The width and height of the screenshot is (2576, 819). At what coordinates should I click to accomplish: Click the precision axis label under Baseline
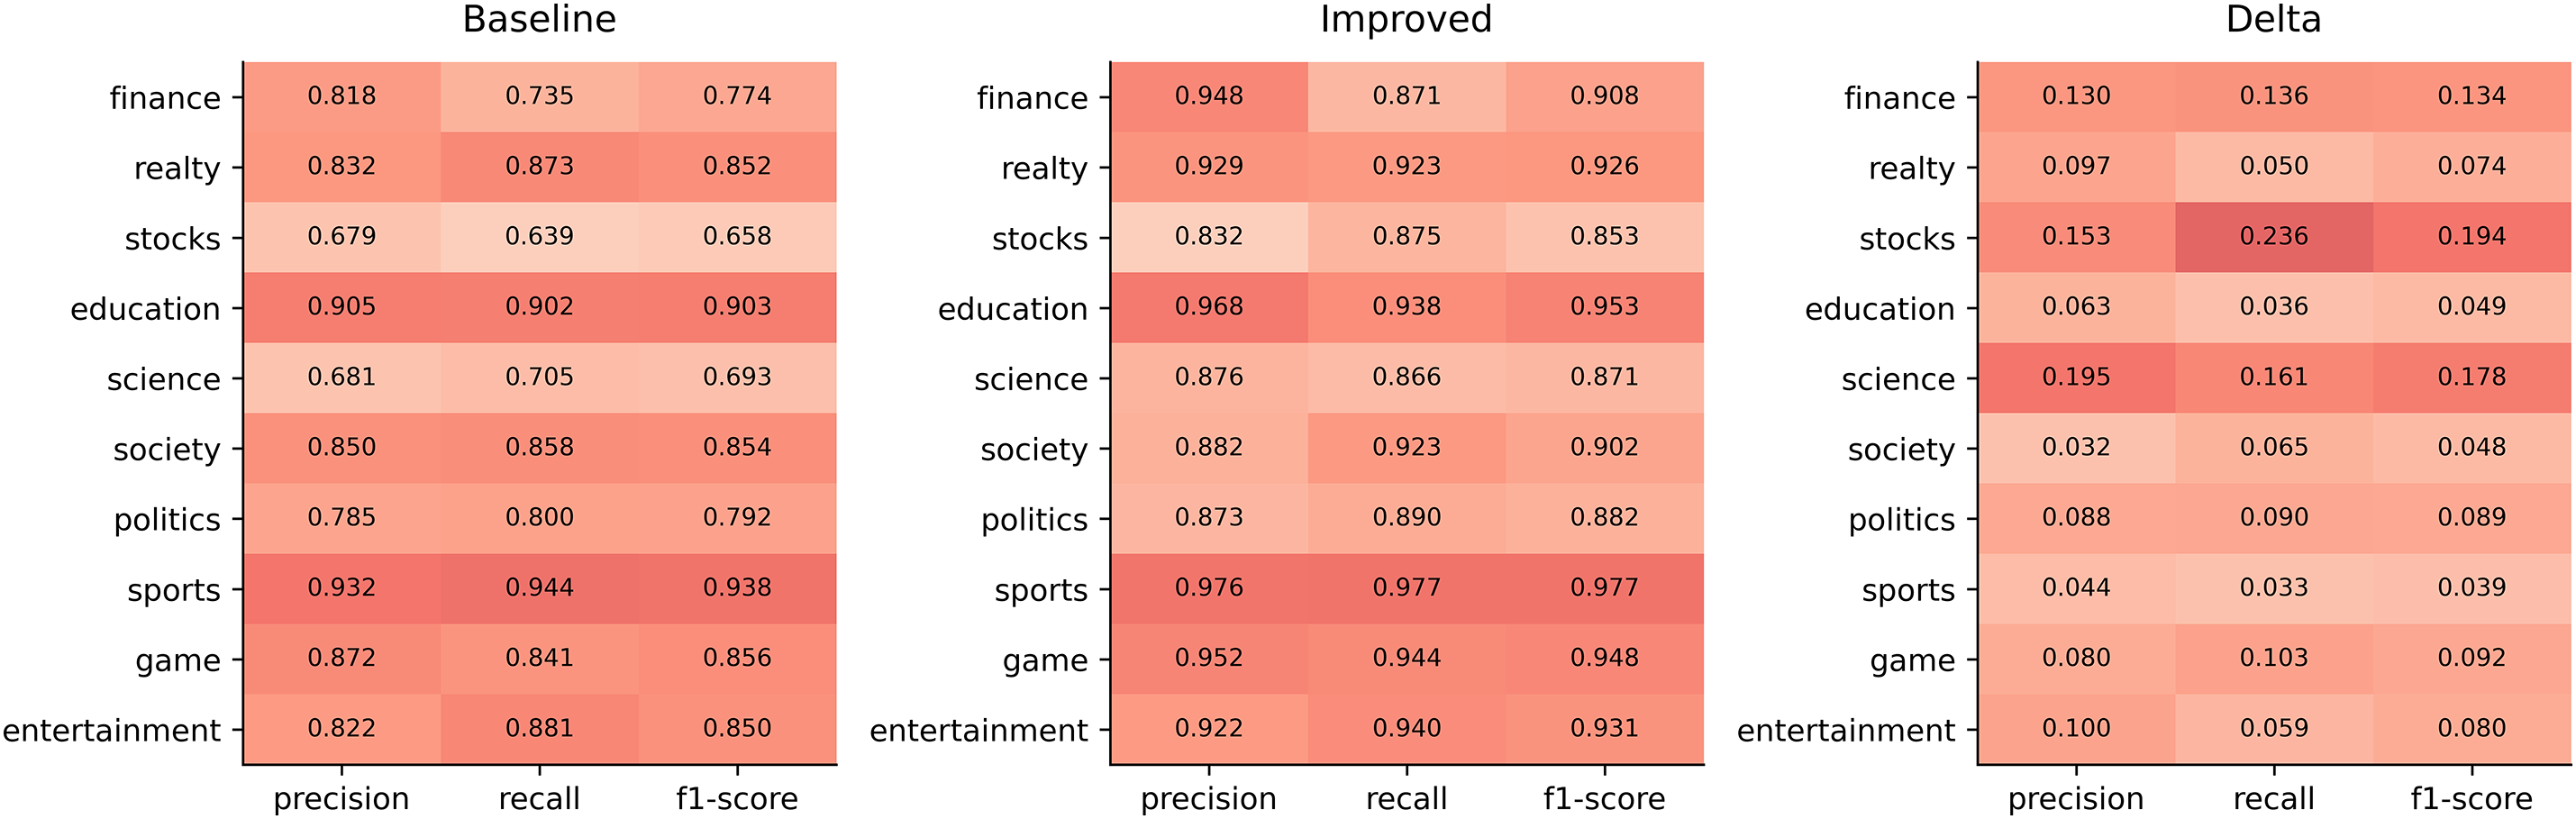tap(341, 799)
